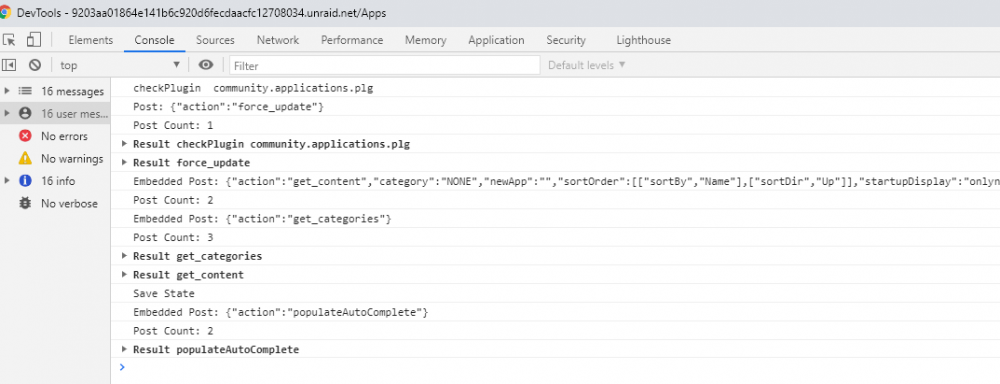Click the Embedded Post get_content log line
The width and height of the screenshot is (1000, 384).
click(555, 182)
